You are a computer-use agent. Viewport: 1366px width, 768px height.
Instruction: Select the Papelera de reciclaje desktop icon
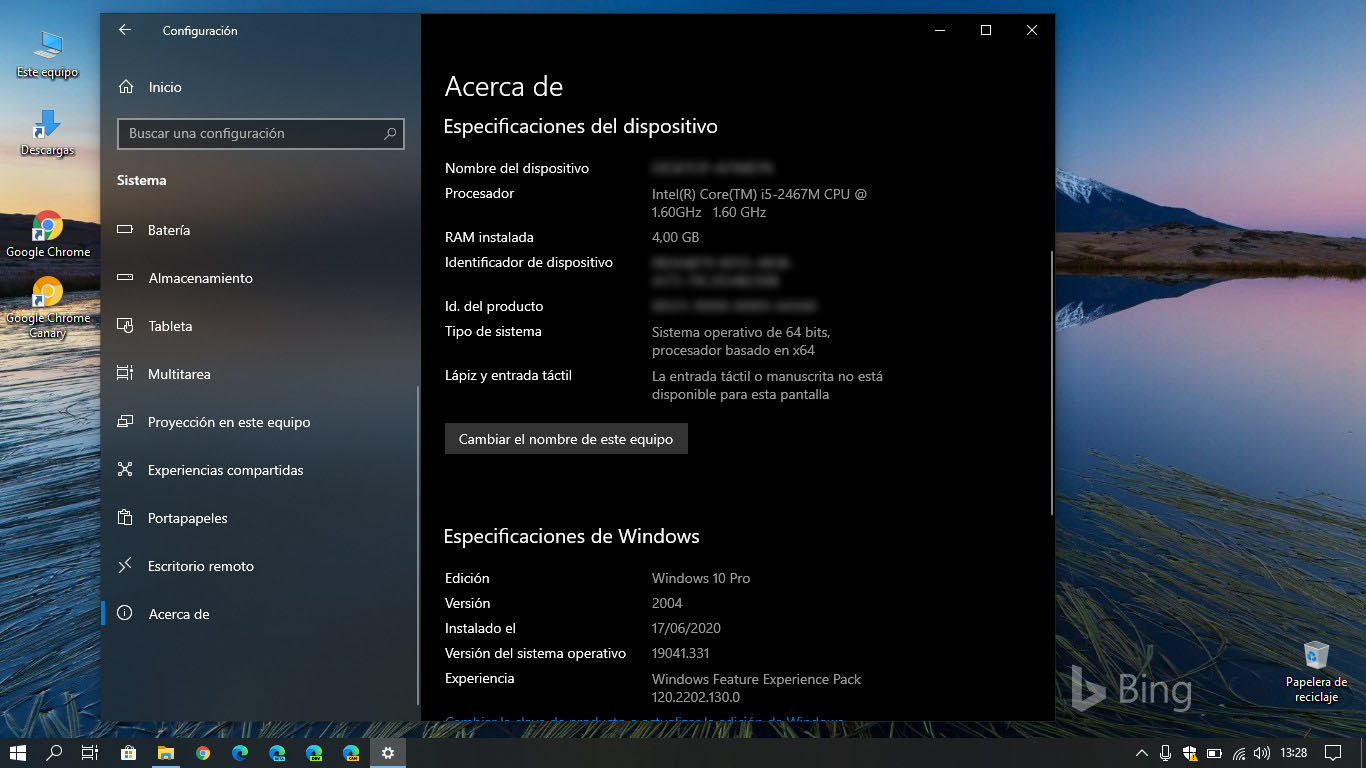point(1316,671)
